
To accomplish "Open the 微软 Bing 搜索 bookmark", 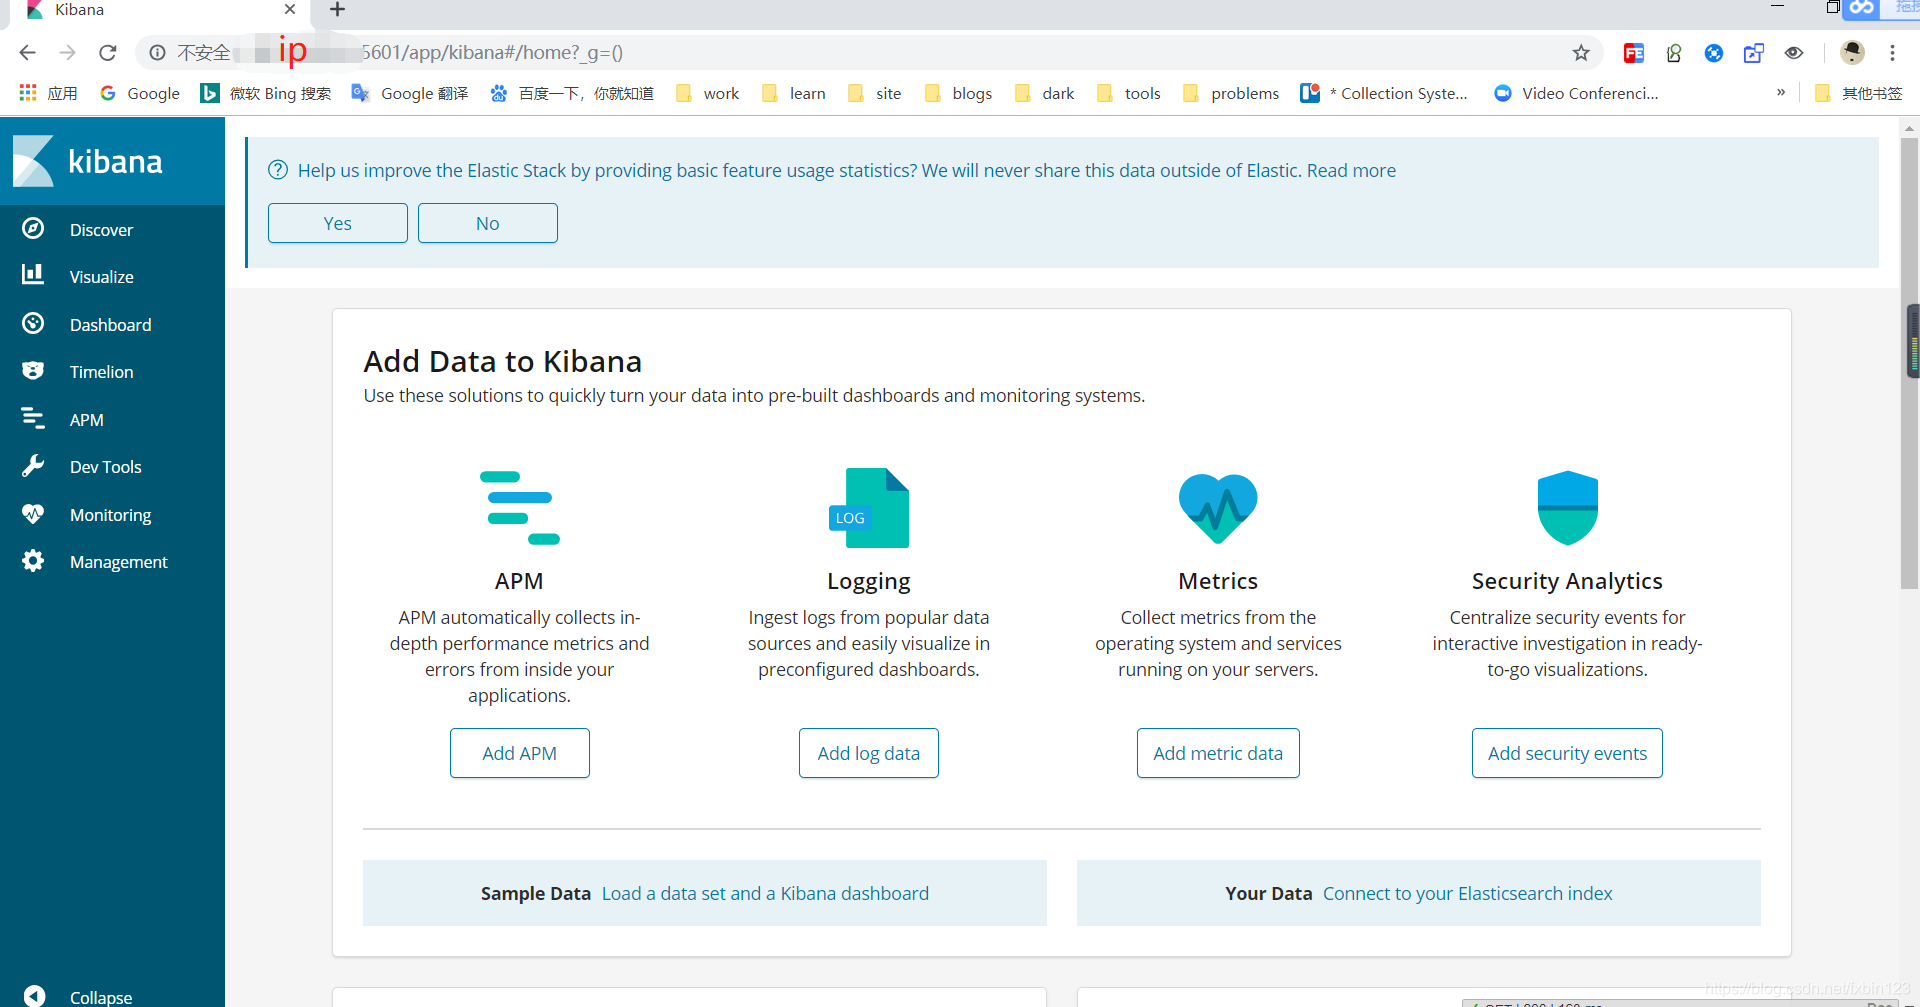I will pyautogui.click(x=265, y=93).
